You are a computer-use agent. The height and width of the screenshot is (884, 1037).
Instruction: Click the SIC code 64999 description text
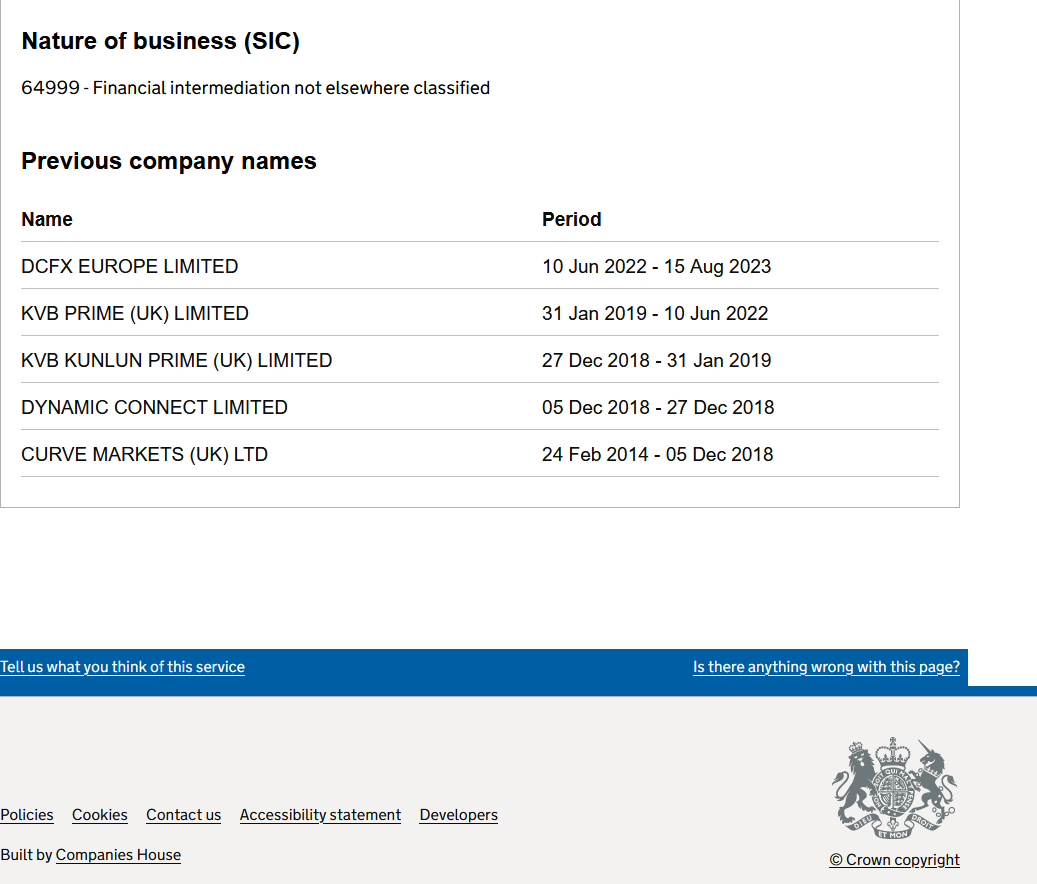click(255, 88)
